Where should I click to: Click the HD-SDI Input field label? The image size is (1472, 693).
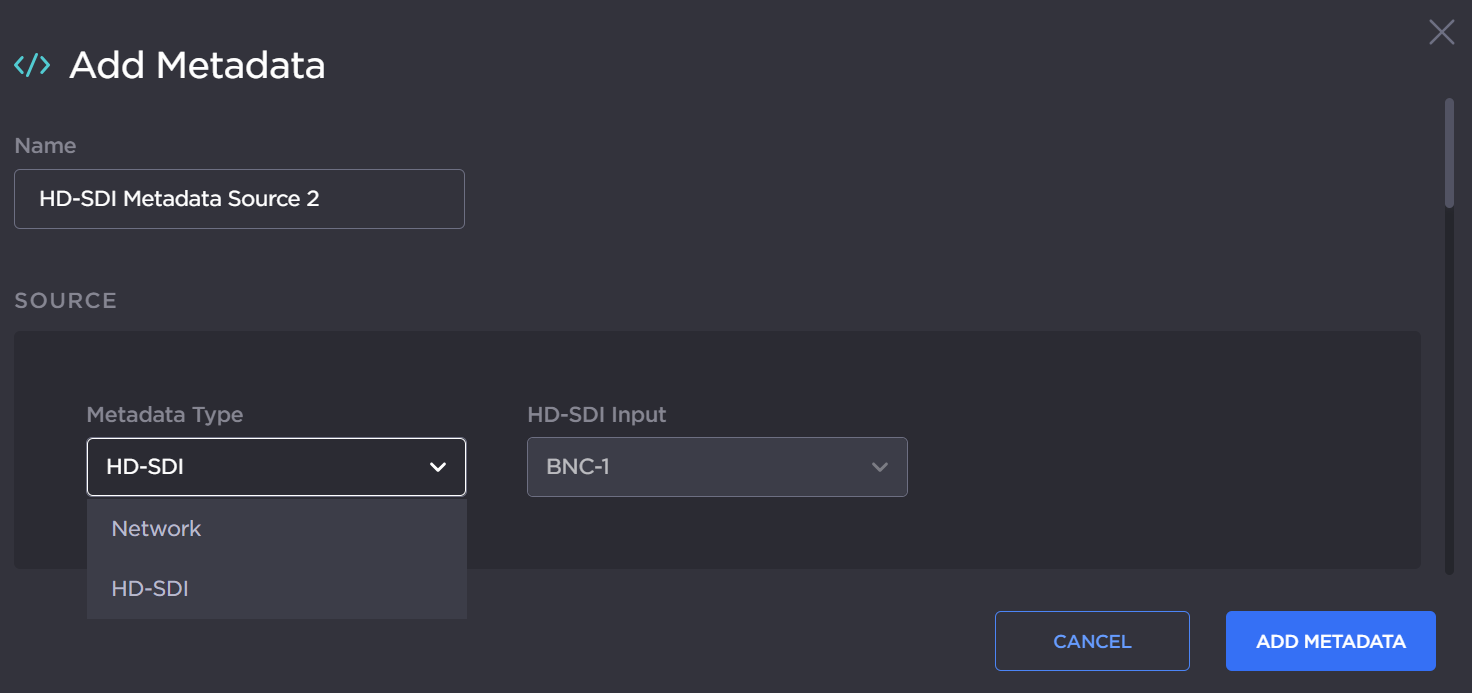pos(597,414)
